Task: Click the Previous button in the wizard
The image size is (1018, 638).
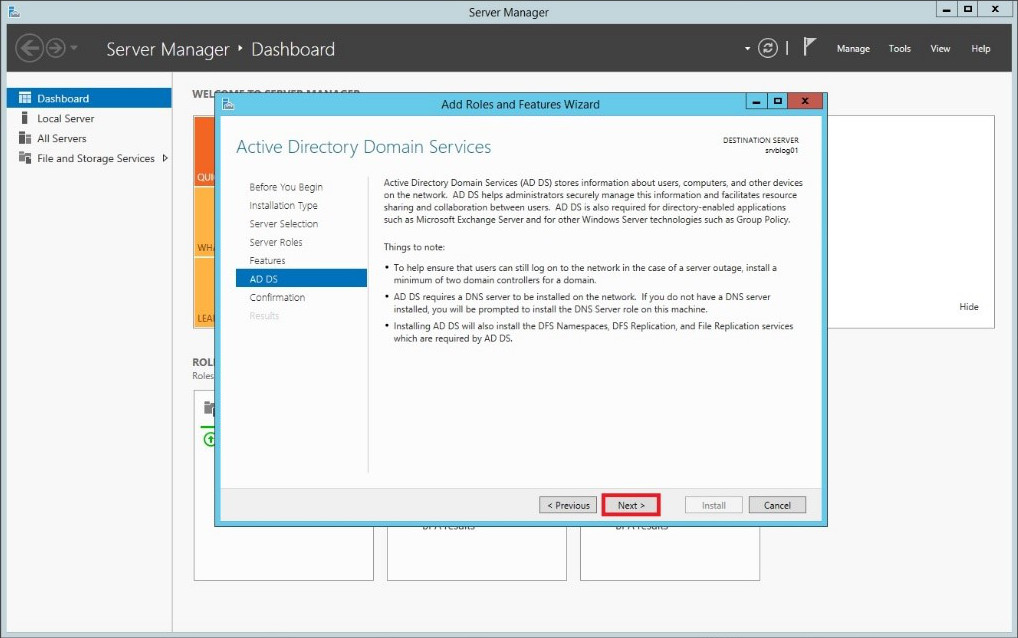Action: tap(568, 505)
